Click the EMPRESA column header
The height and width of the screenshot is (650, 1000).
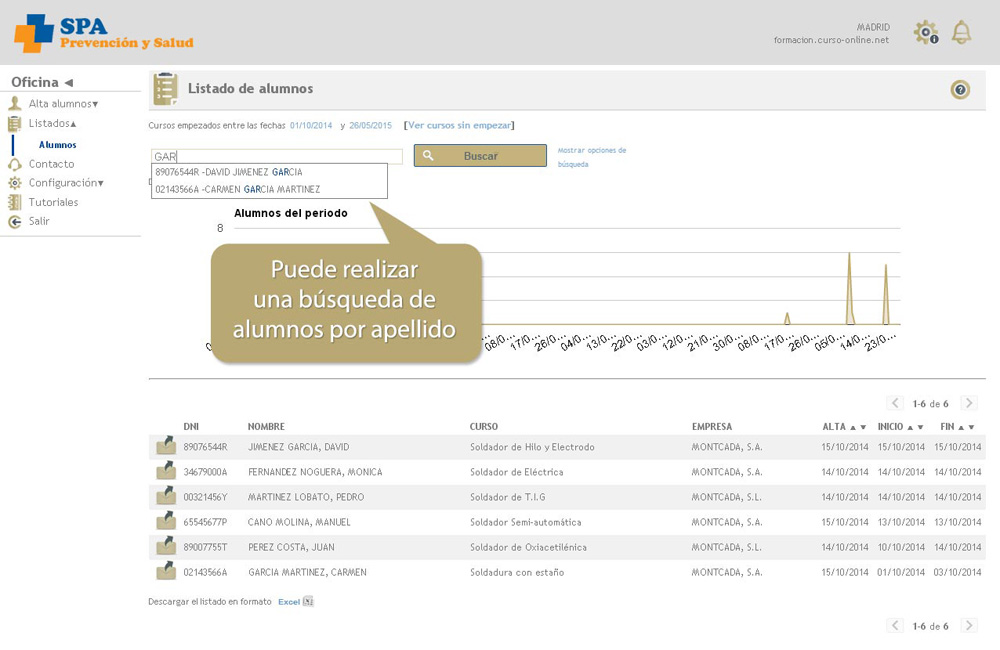coord(712,427)
